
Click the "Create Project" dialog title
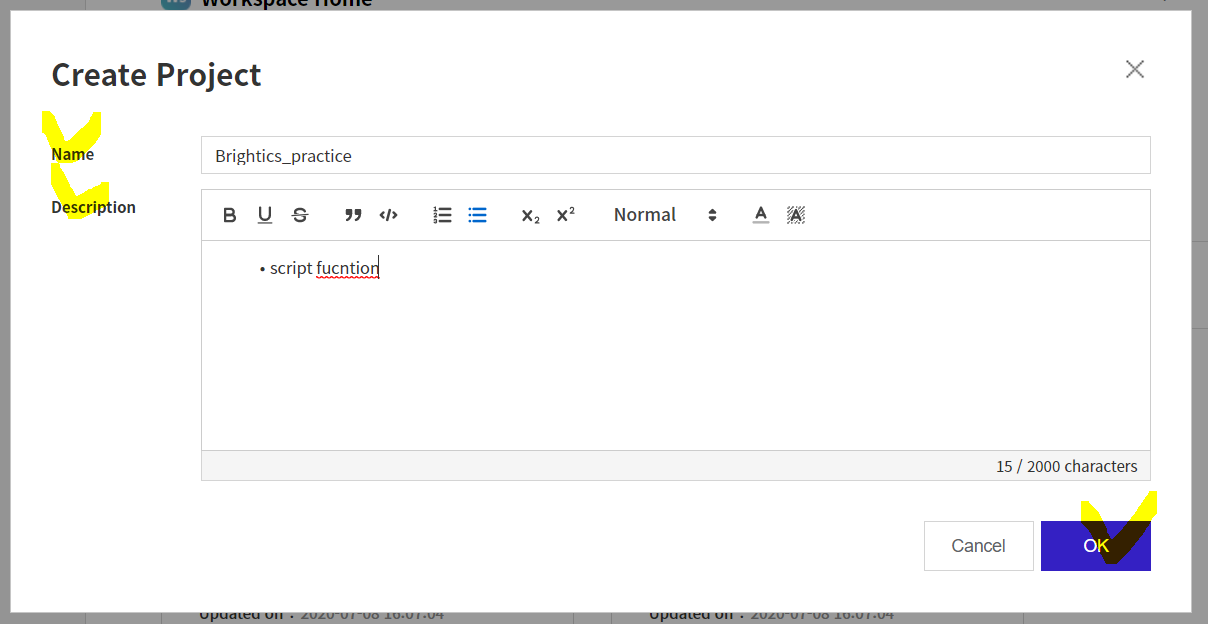coord(156,75)
